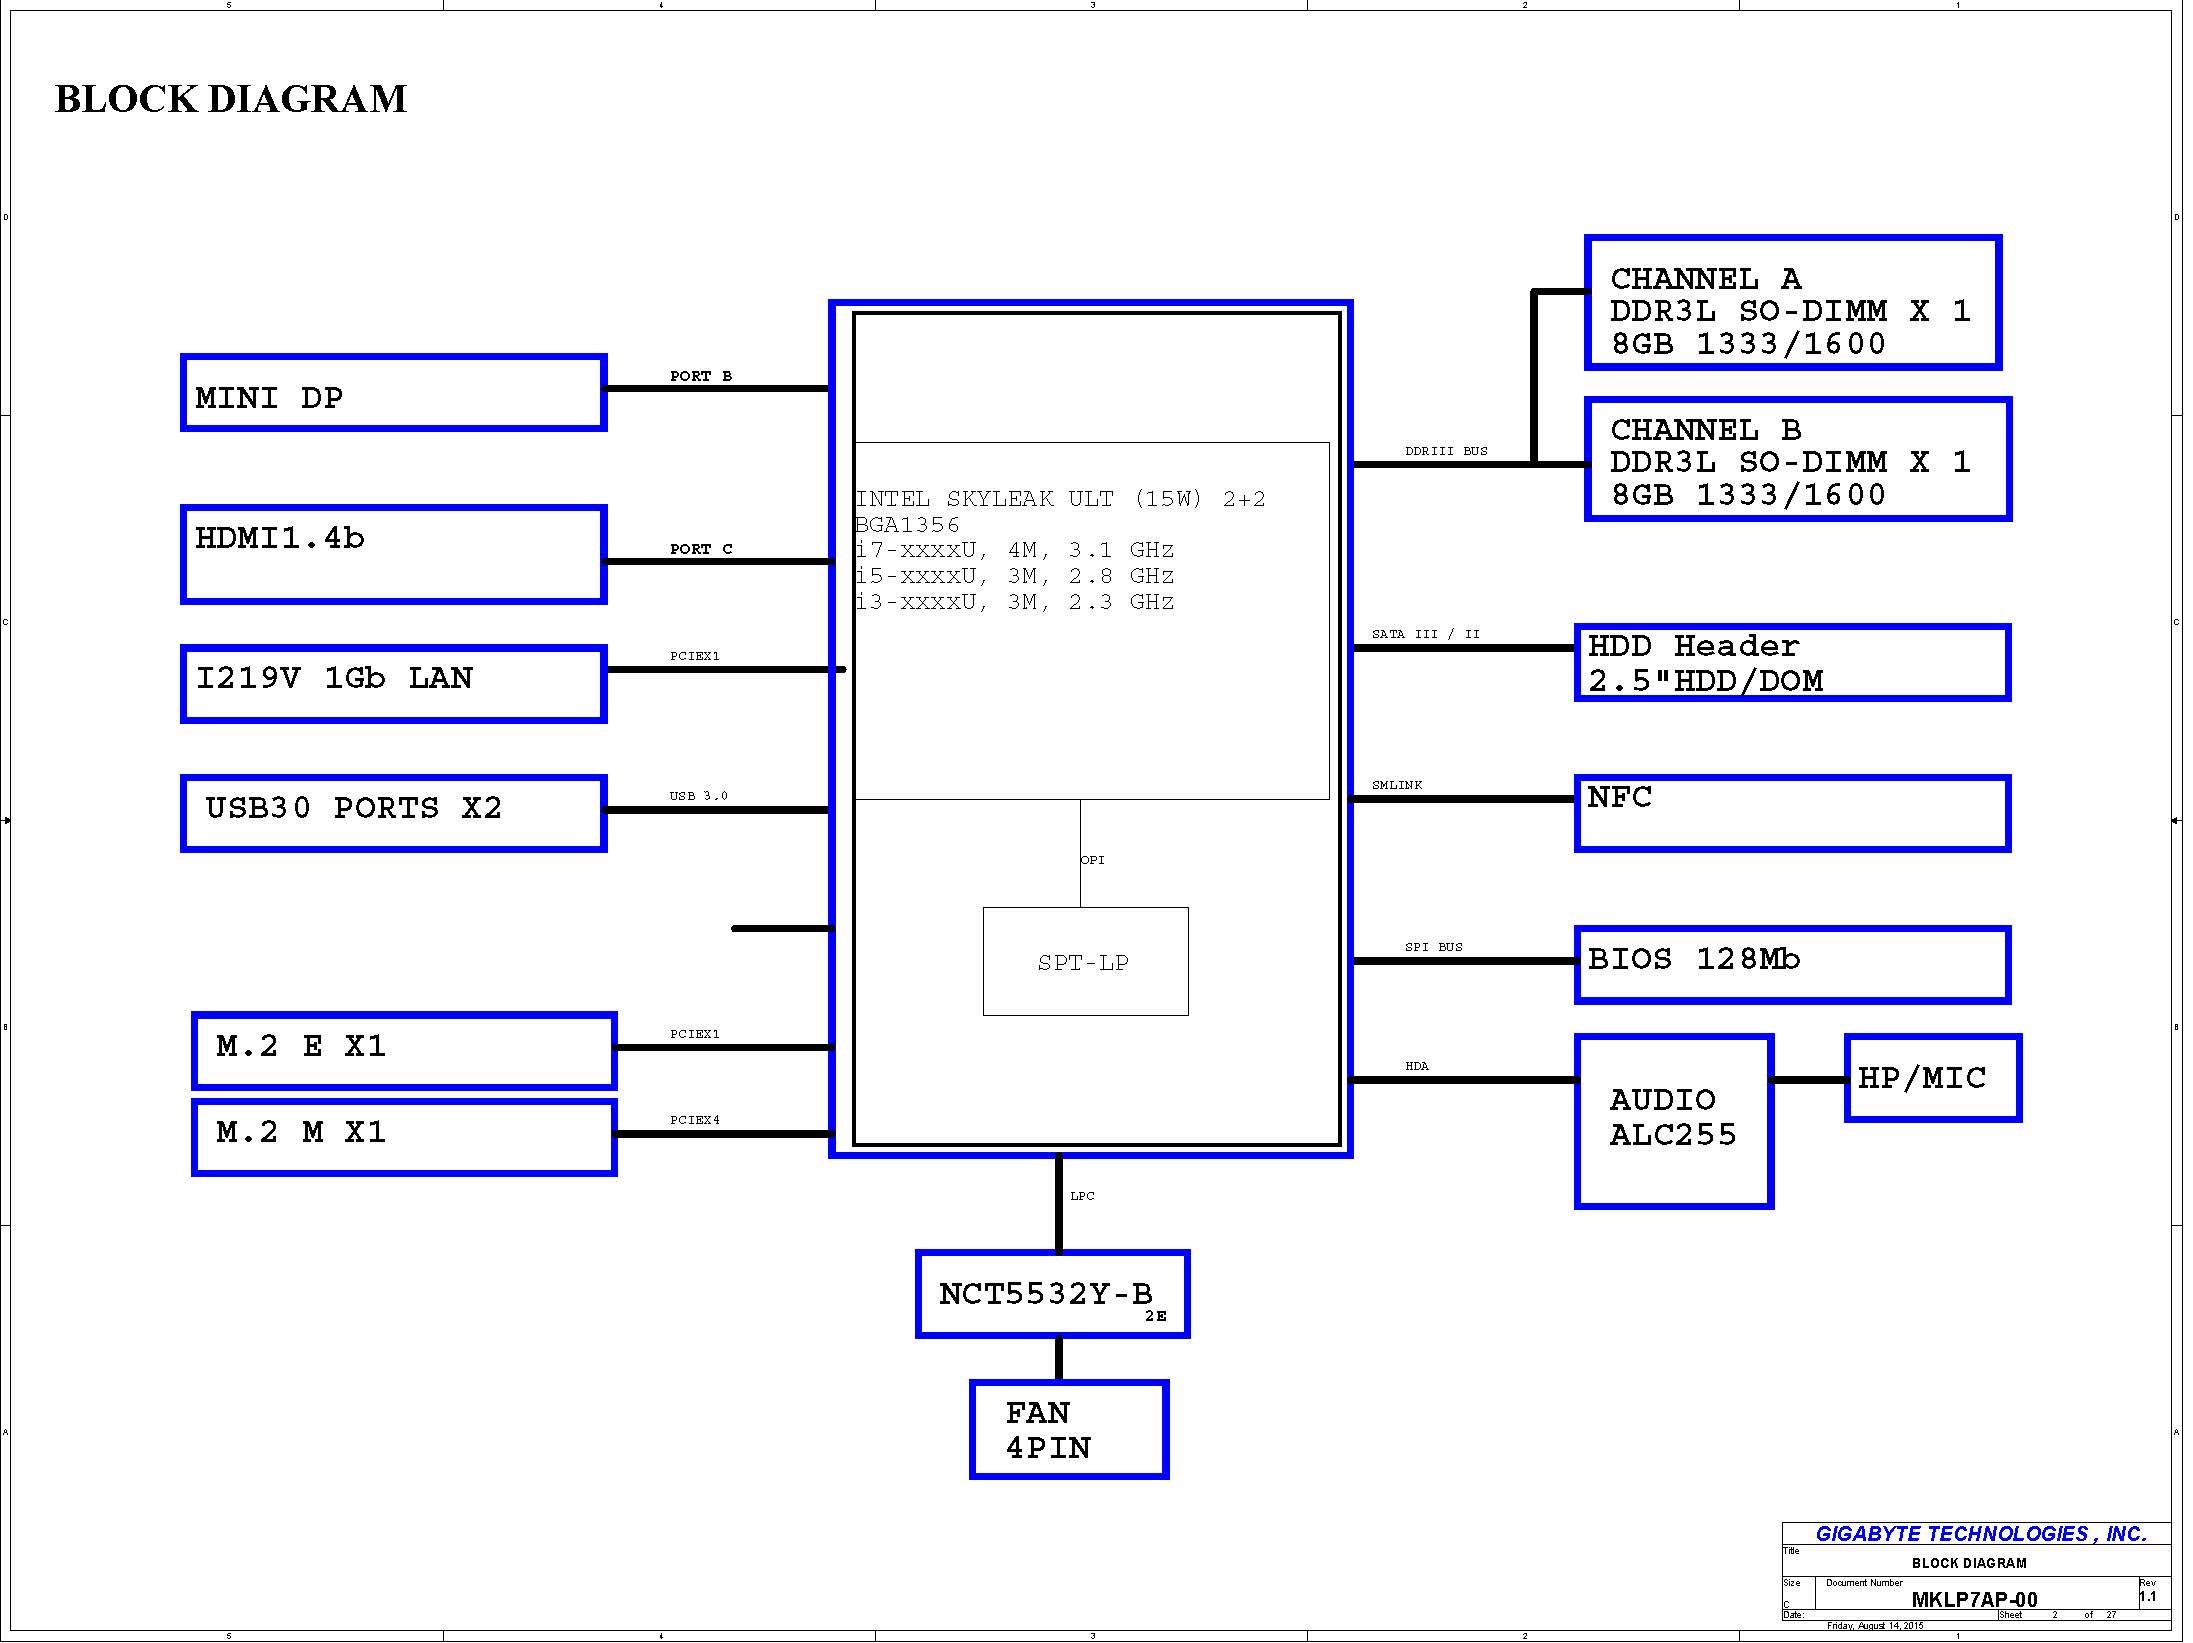Click the CHANNEL A DDR3L SO-DIMM block
This screenshot has height=1643, width=2193.
pos(1792,303)
